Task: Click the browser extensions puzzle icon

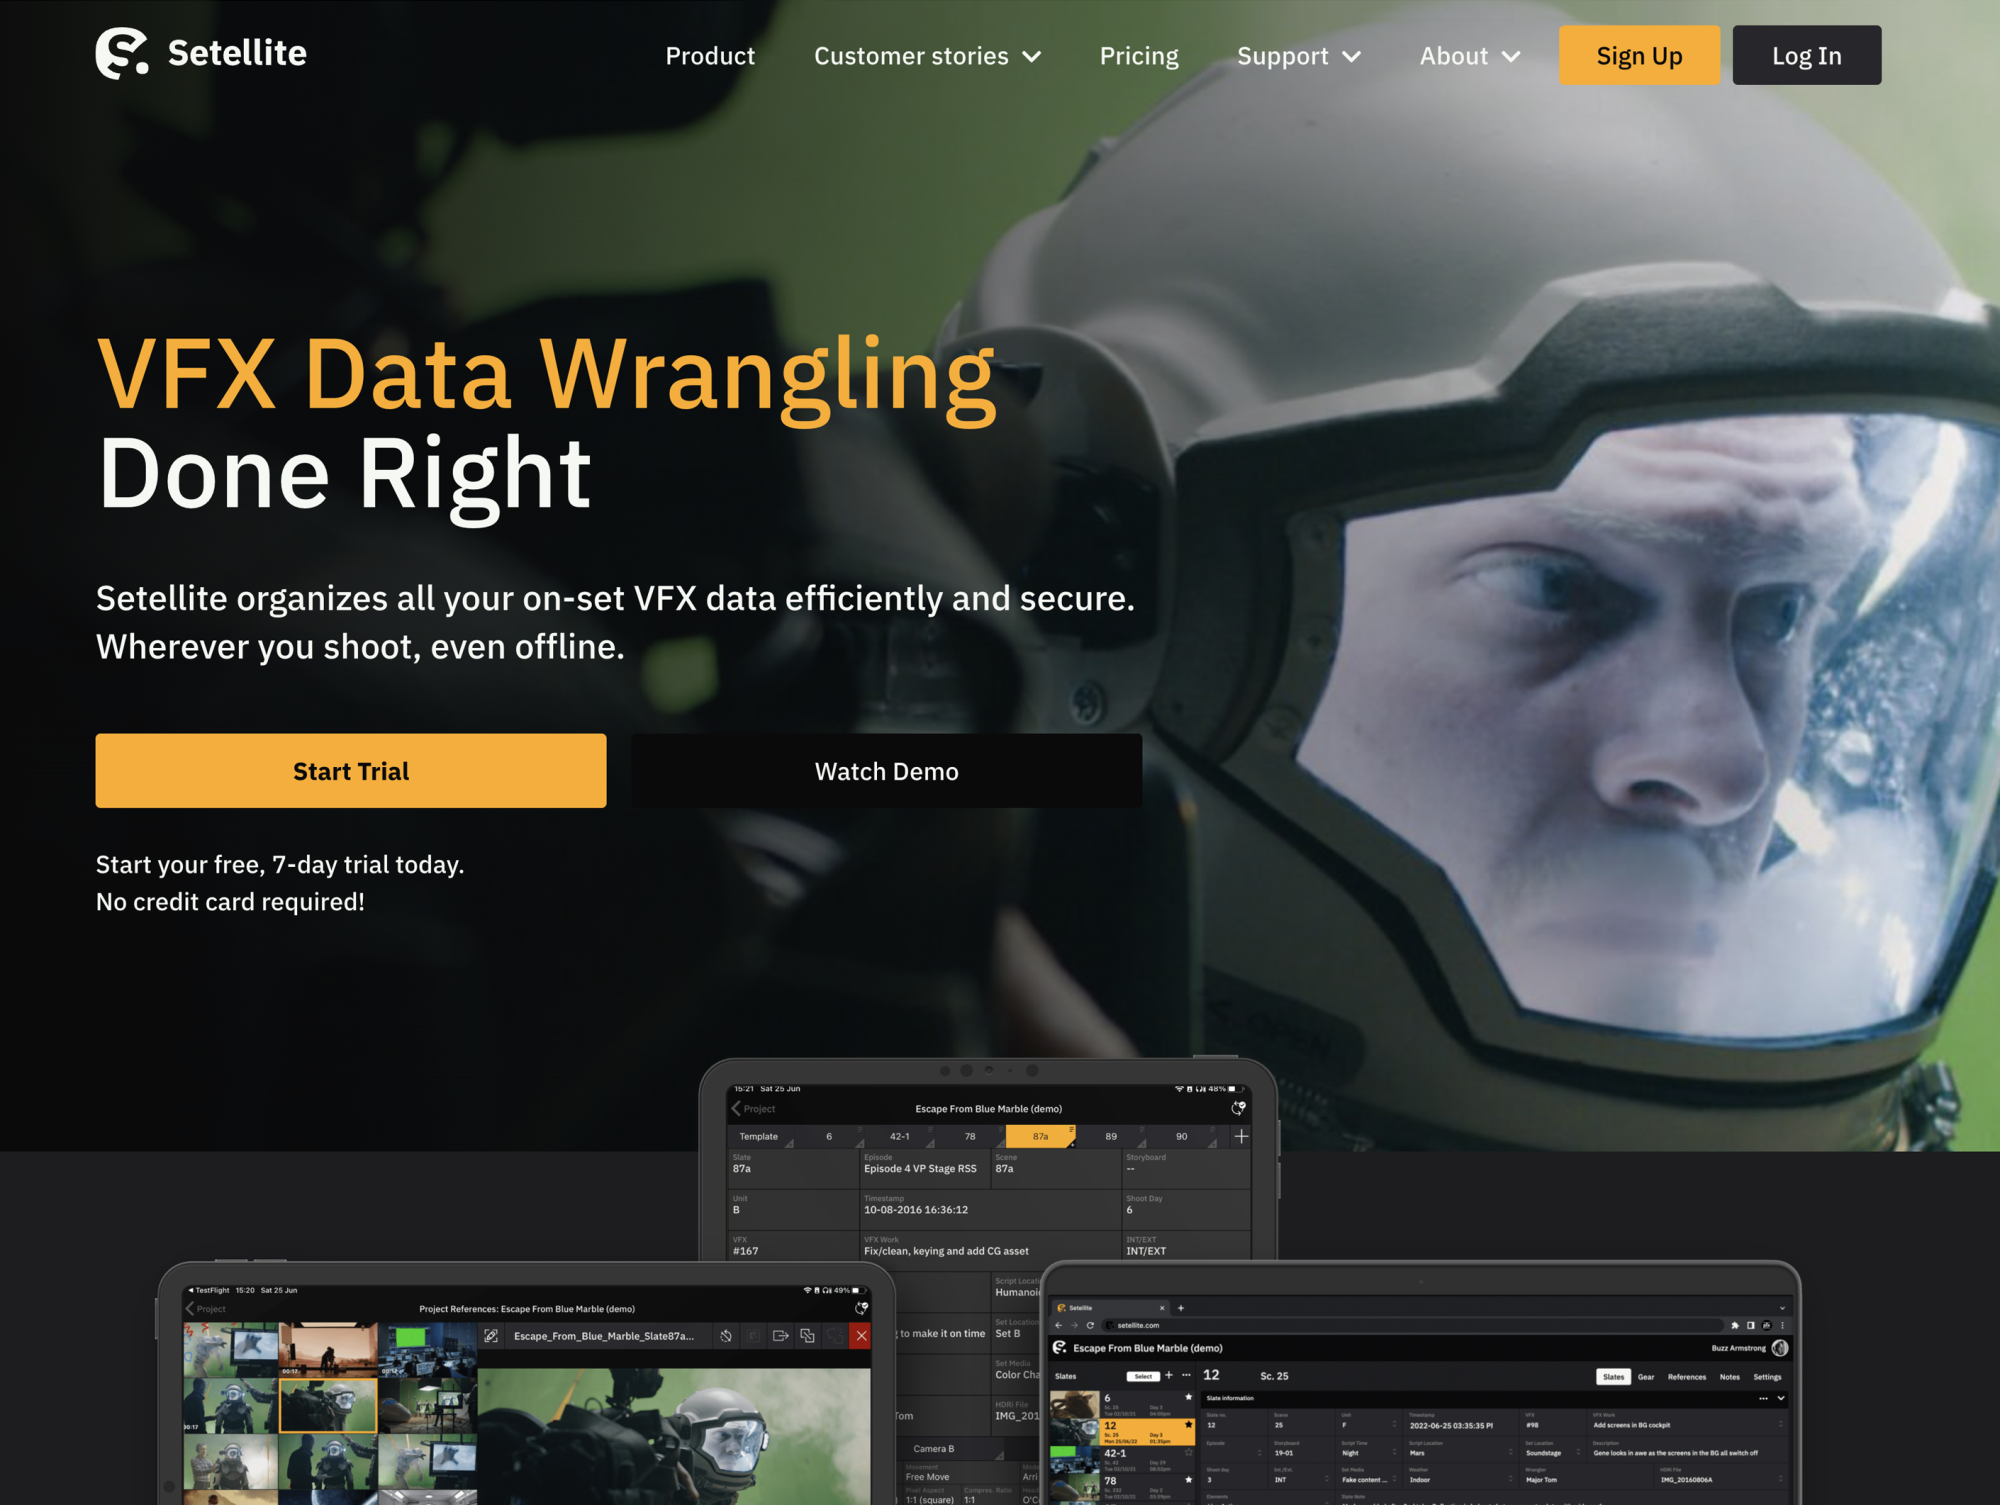Action: (1735, 1325)
